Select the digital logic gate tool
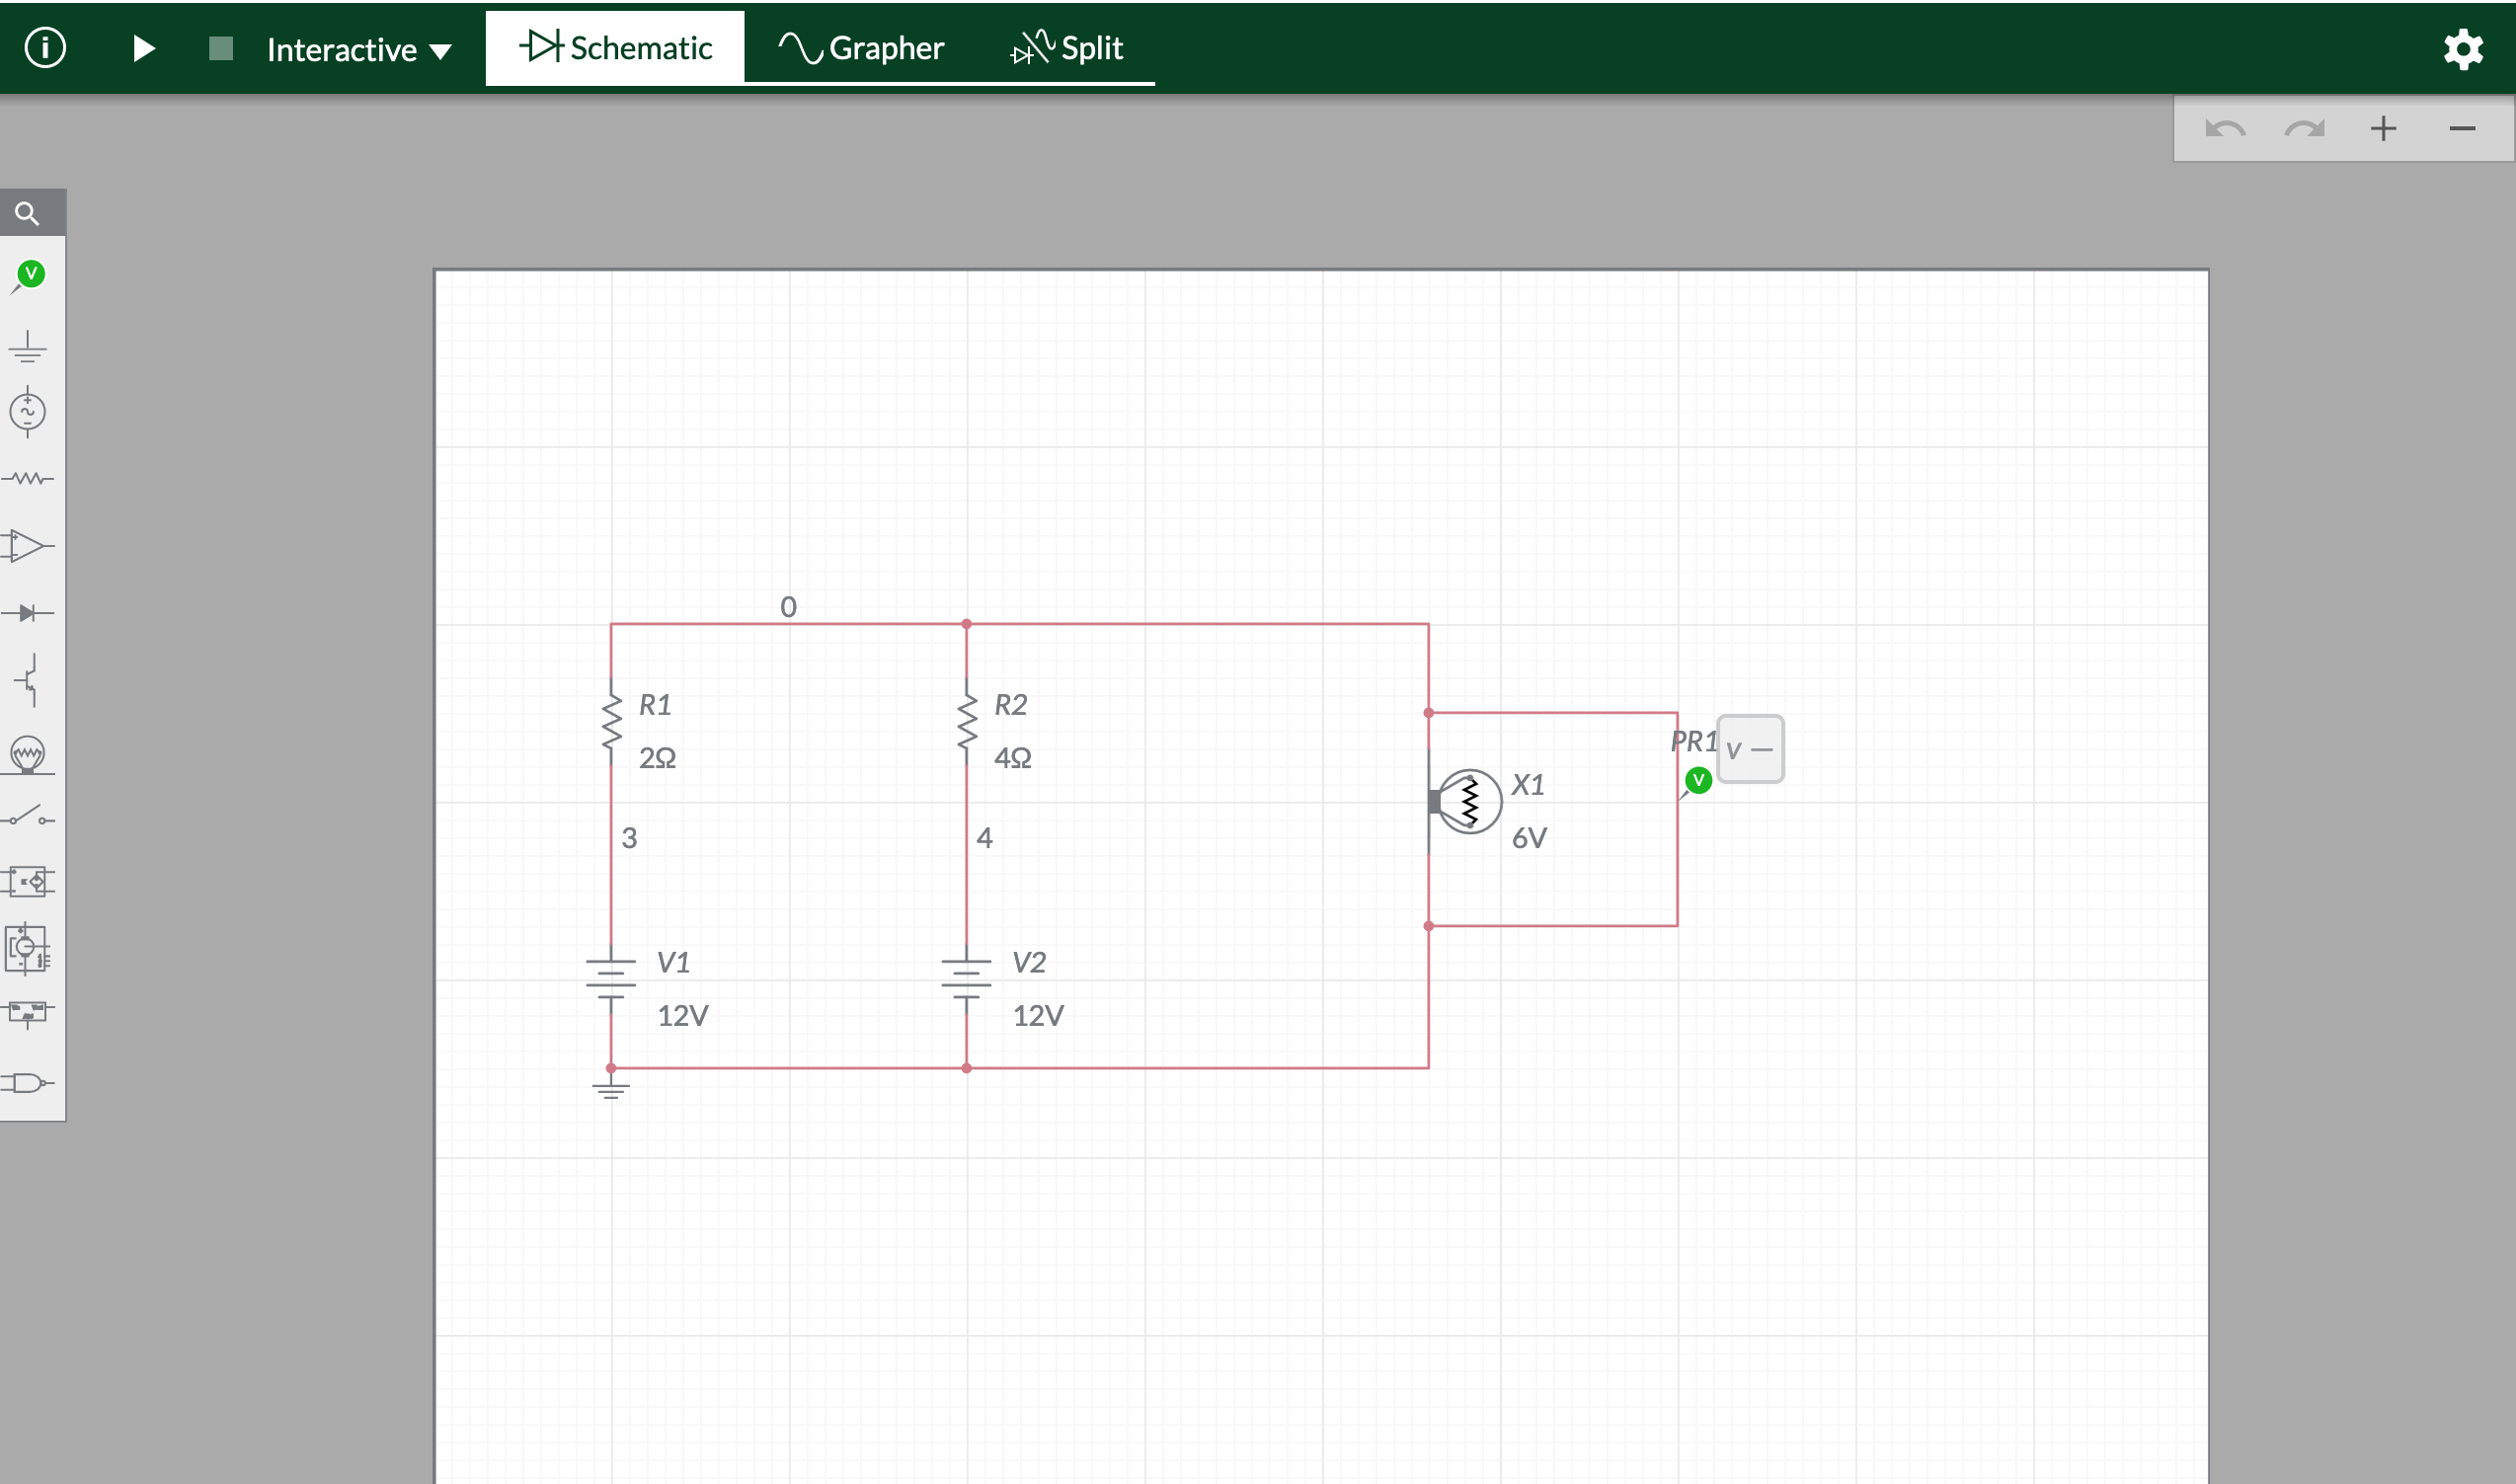 [29, 1083]
